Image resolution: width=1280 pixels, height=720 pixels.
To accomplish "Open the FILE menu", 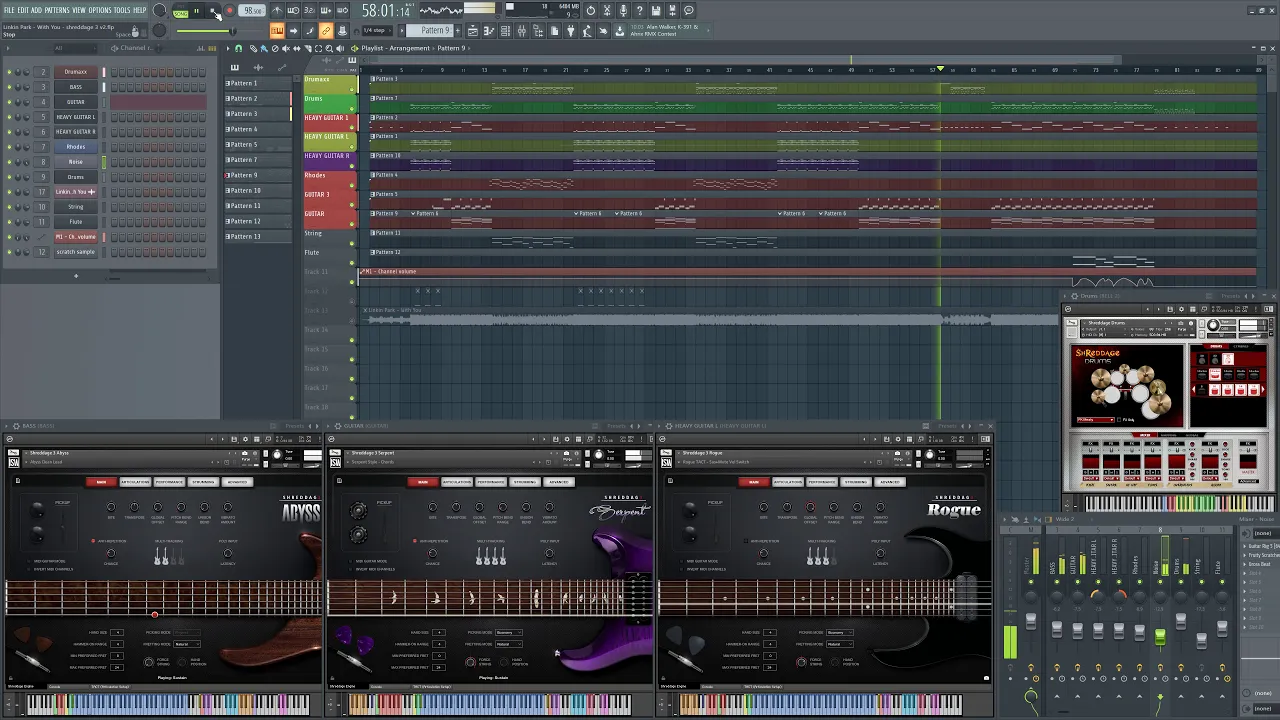I will point(9,10).
